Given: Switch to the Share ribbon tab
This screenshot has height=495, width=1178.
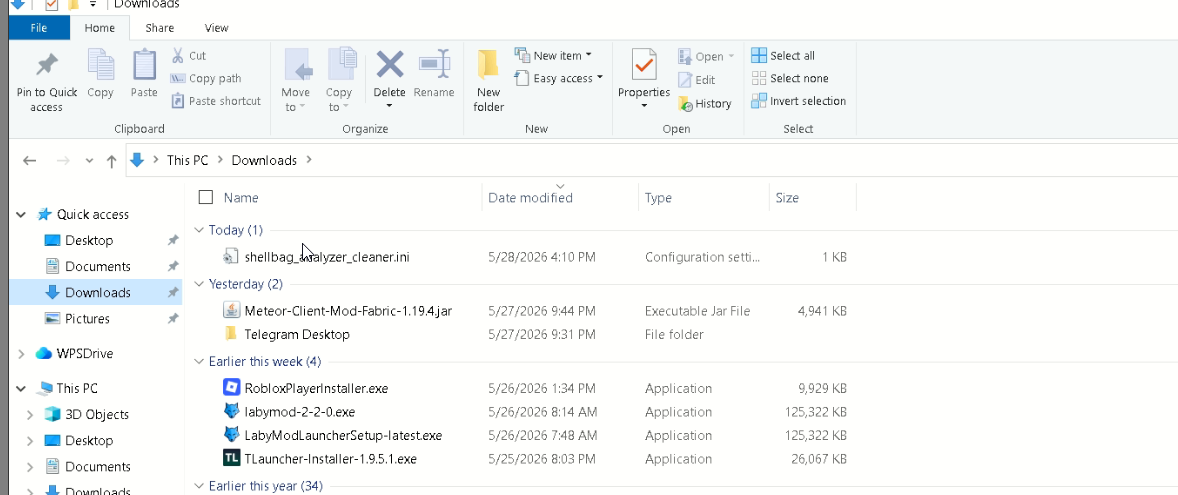Looking at the screenshot, I should pos(159,28).
